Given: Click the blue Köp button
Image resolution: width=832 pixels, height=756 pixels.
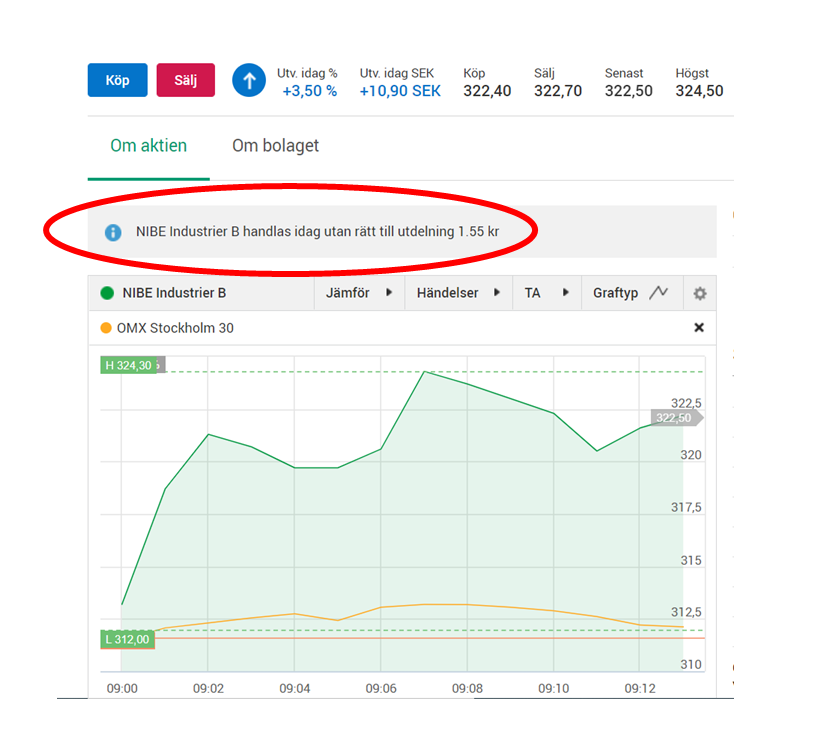Looking at the screenshot, I should 117,80.
